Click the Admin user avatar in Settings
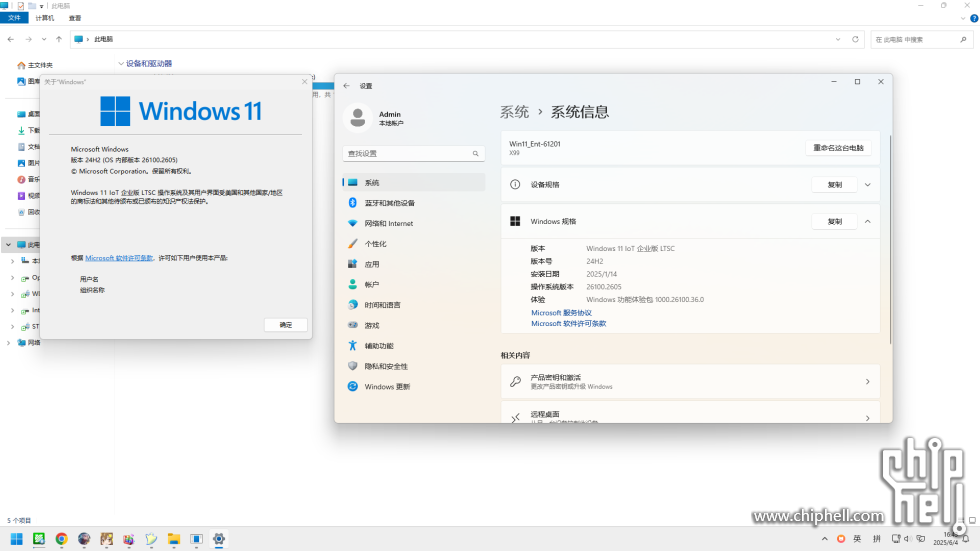Viewport: 980px width, 551px height. click(x=358, y=117)
